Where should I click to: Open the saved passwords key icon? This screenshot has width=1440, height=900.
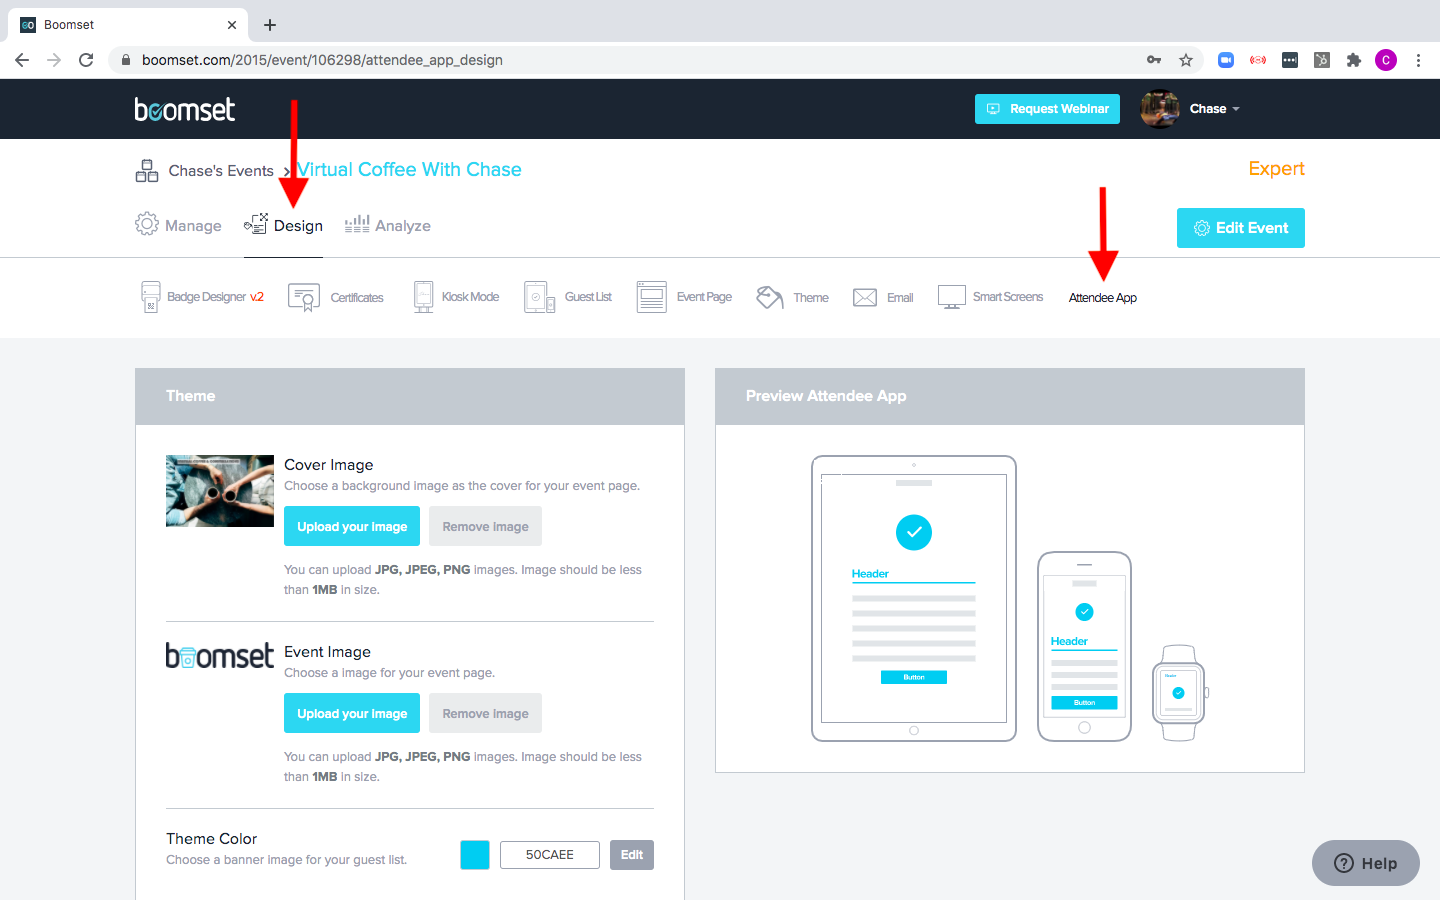pos(1154,60)
